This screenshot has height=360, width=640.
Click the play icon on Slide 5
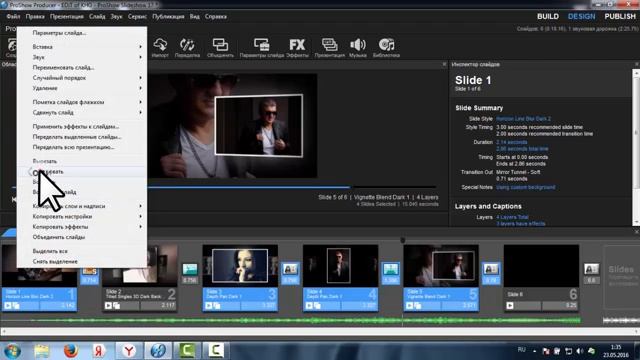point(409,305)
